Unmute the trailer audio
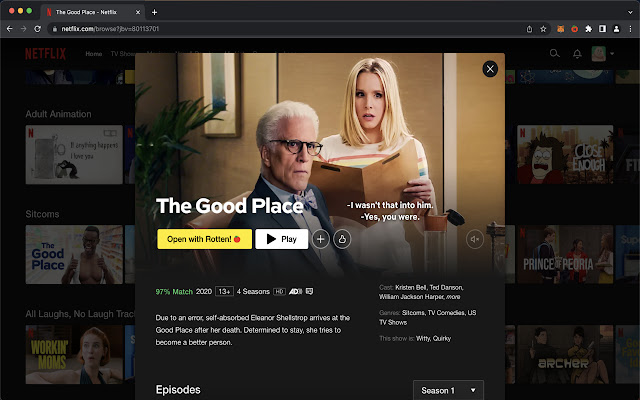The height and width of the screenshot is (400, 640). (x=475, y=239)
